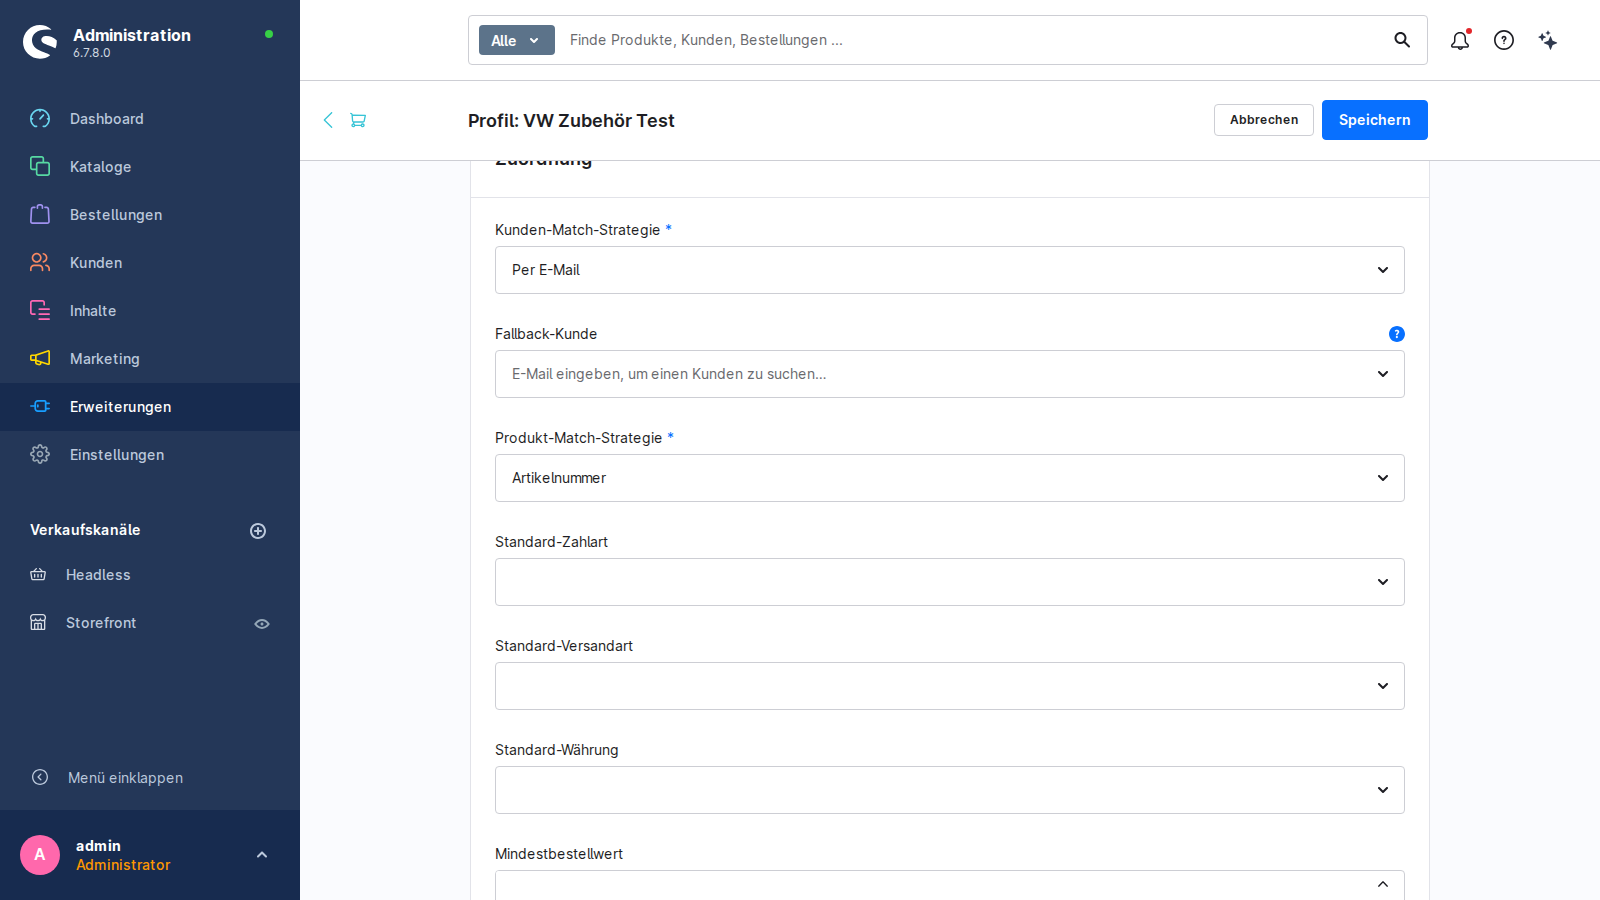Click the Shopware logo icon

40,42
